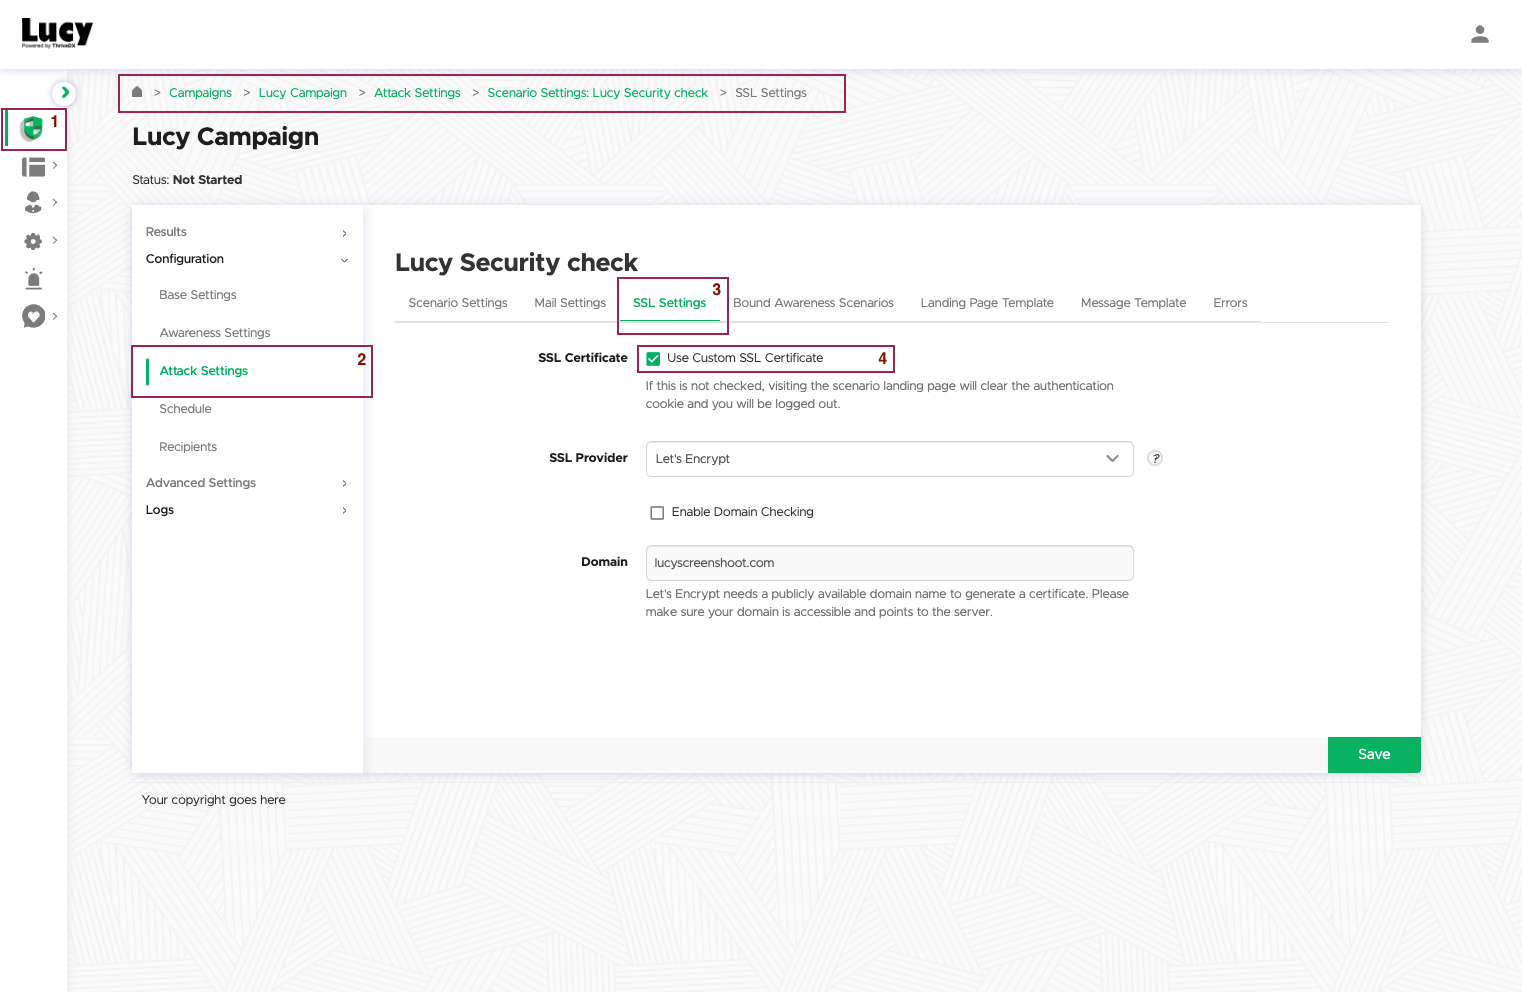Open Lucy Campaign breadcrumb link
1522x992 pixels.
click(x=303, y=93)
